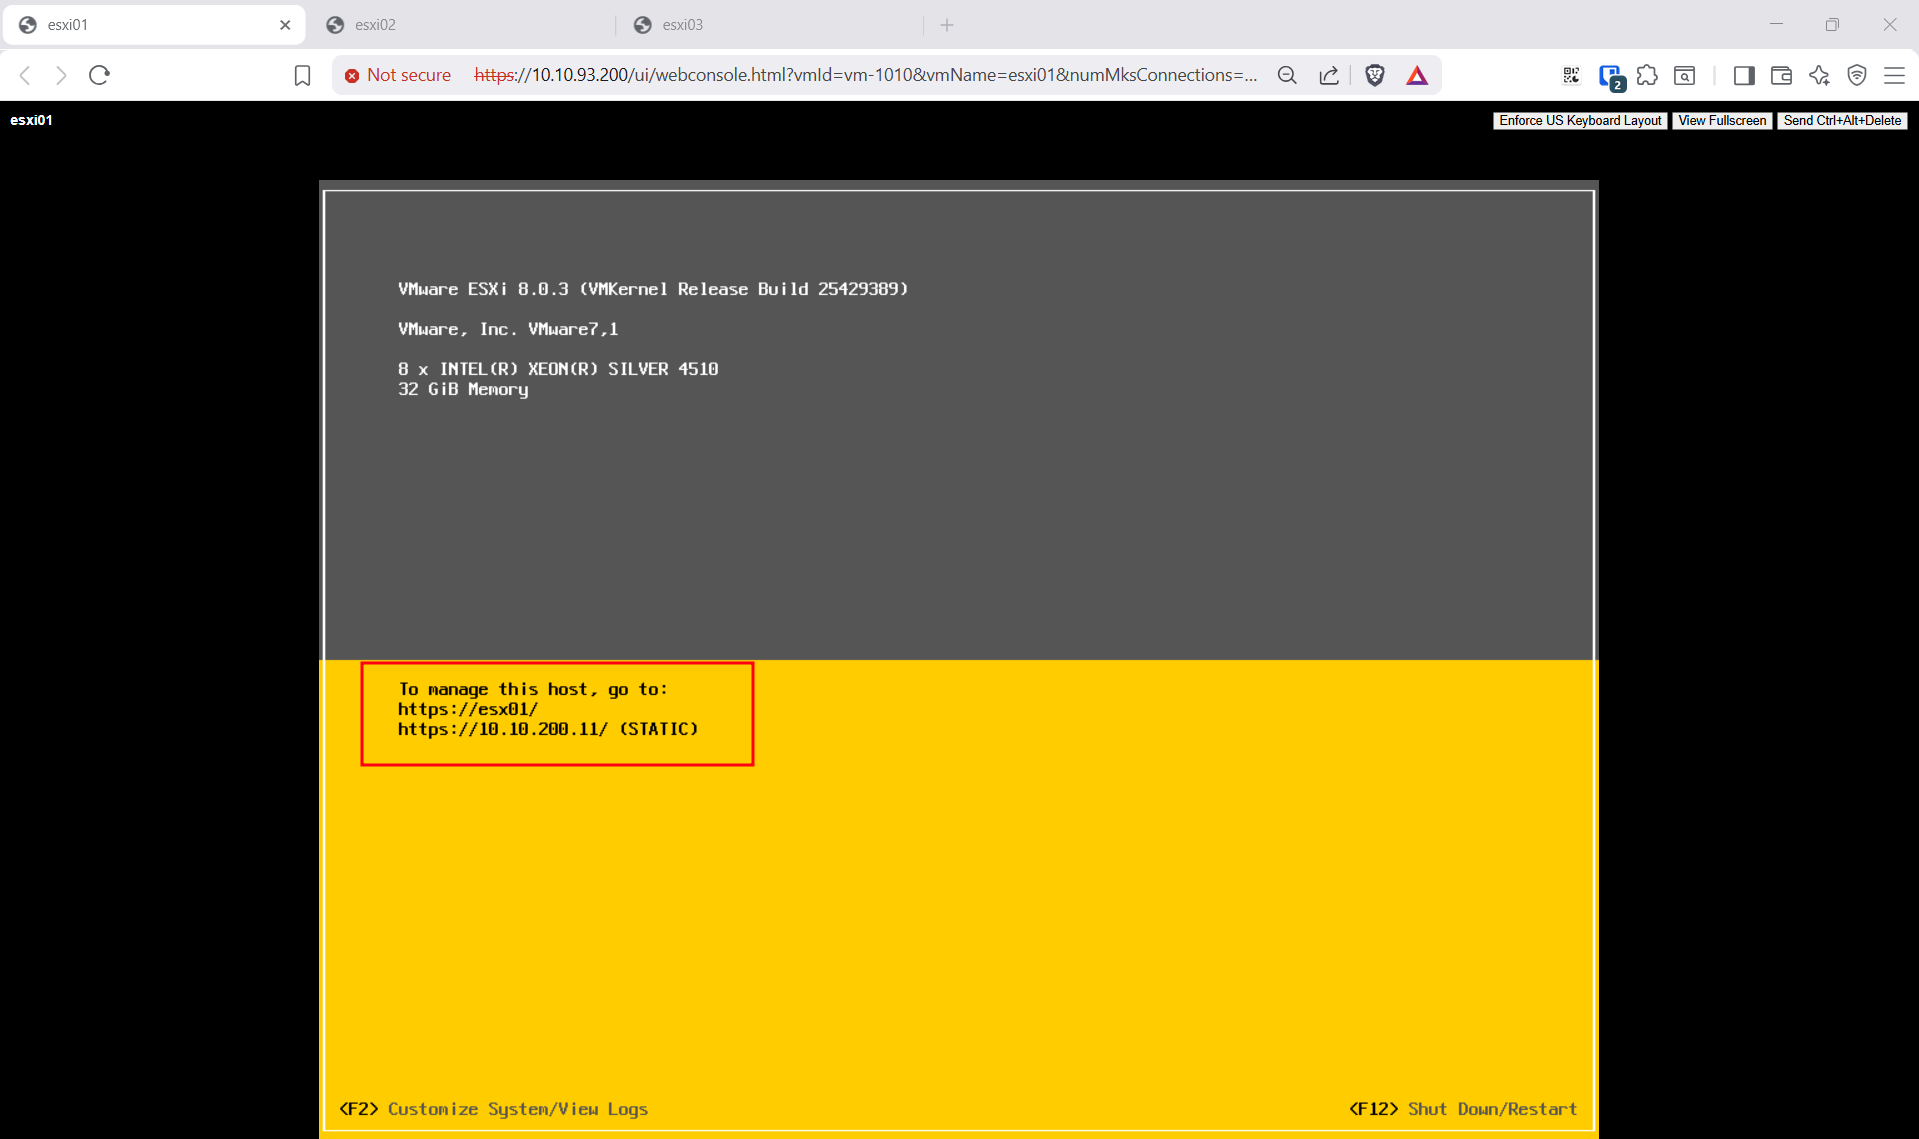The width and height of the screenshot is (1919, 1139).
Task: Click the 32 GiB Memory text
Action: [463, 389]
